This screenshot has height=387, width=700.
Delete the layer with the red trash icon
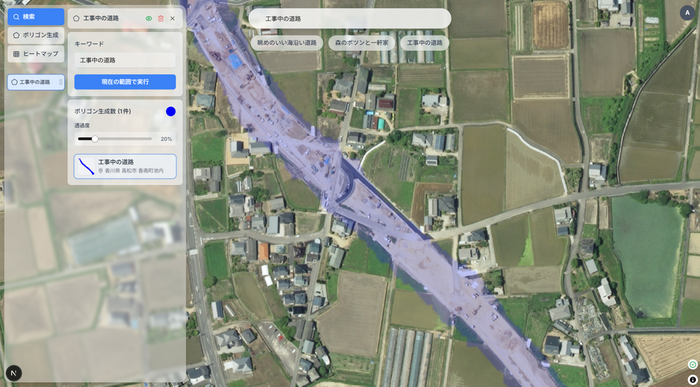tap(161, 19)
